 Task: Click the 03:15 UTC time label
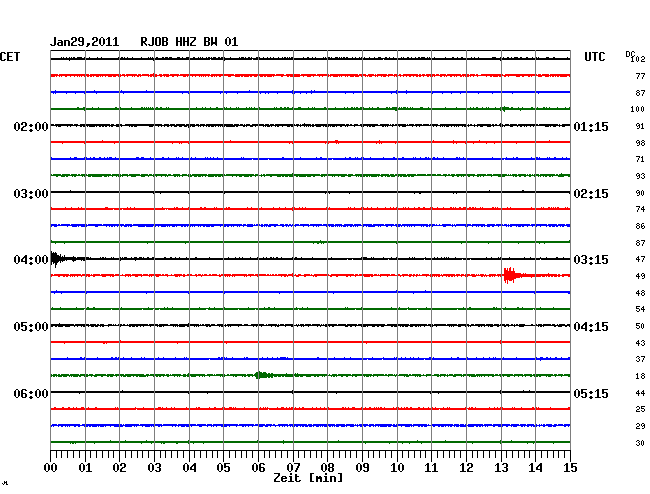tap(591, 260)
